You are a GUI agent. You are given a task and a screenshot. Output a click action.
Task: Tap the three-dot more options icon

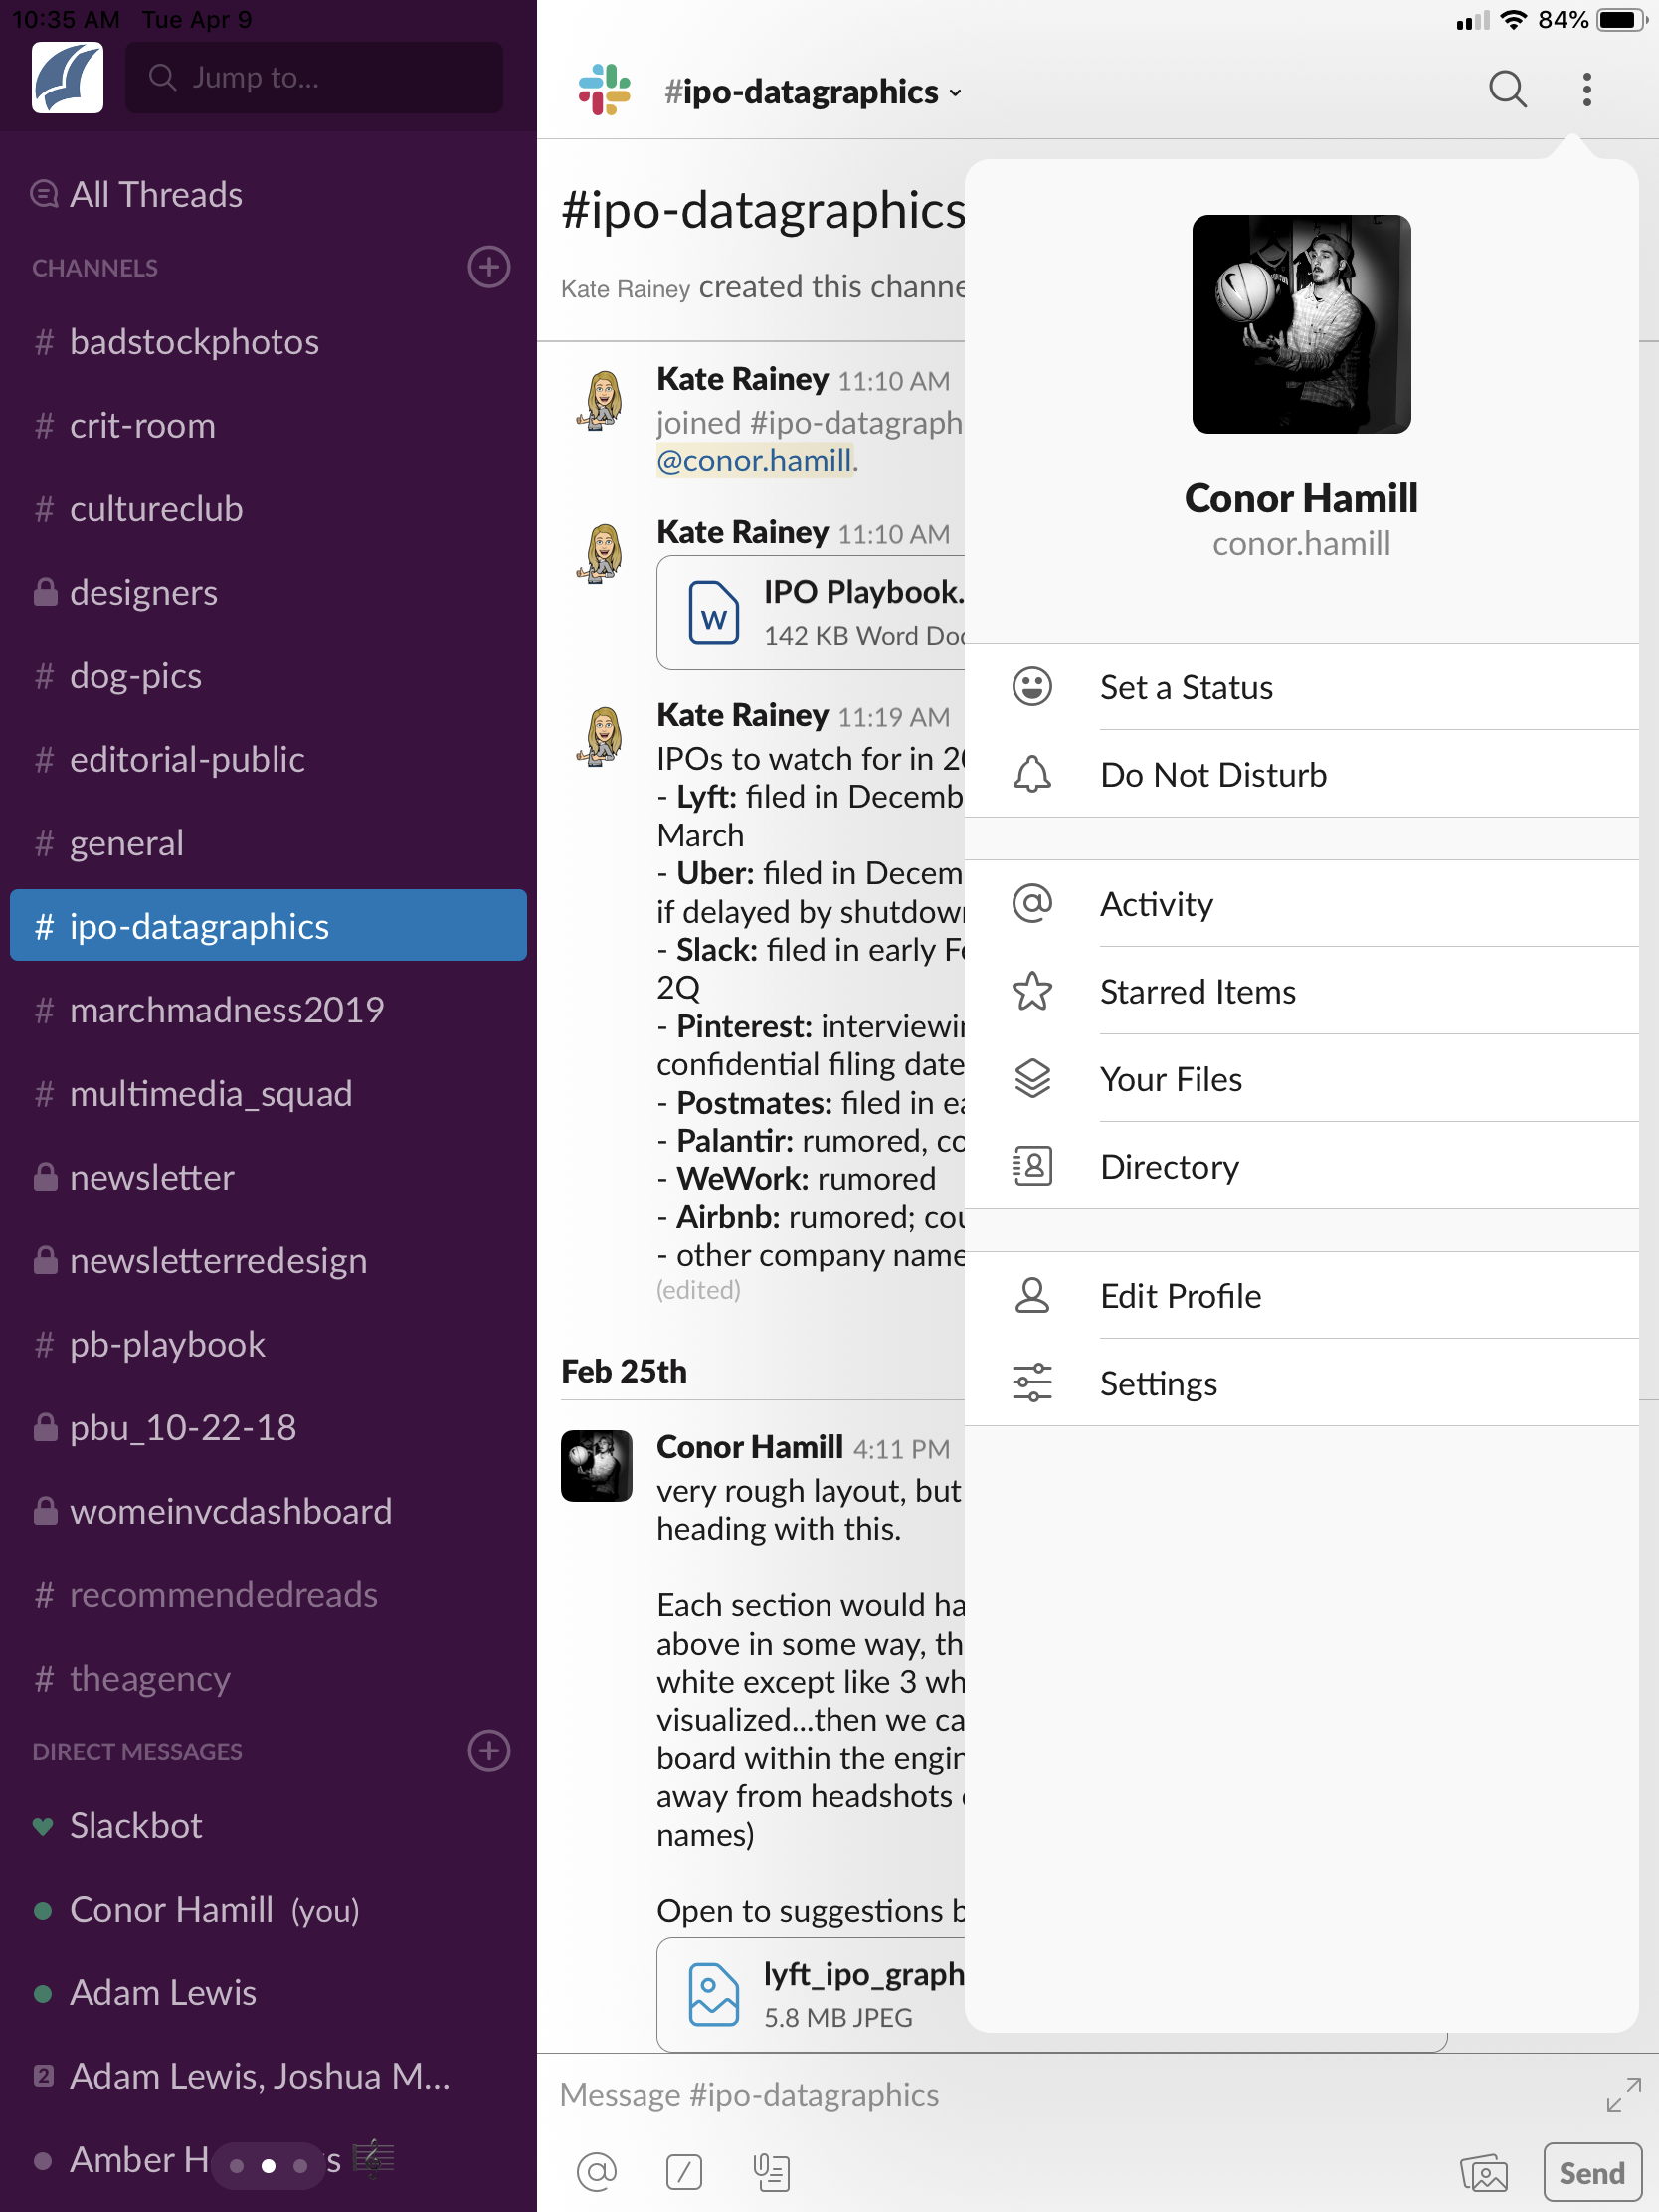(x=1587, y=90)
